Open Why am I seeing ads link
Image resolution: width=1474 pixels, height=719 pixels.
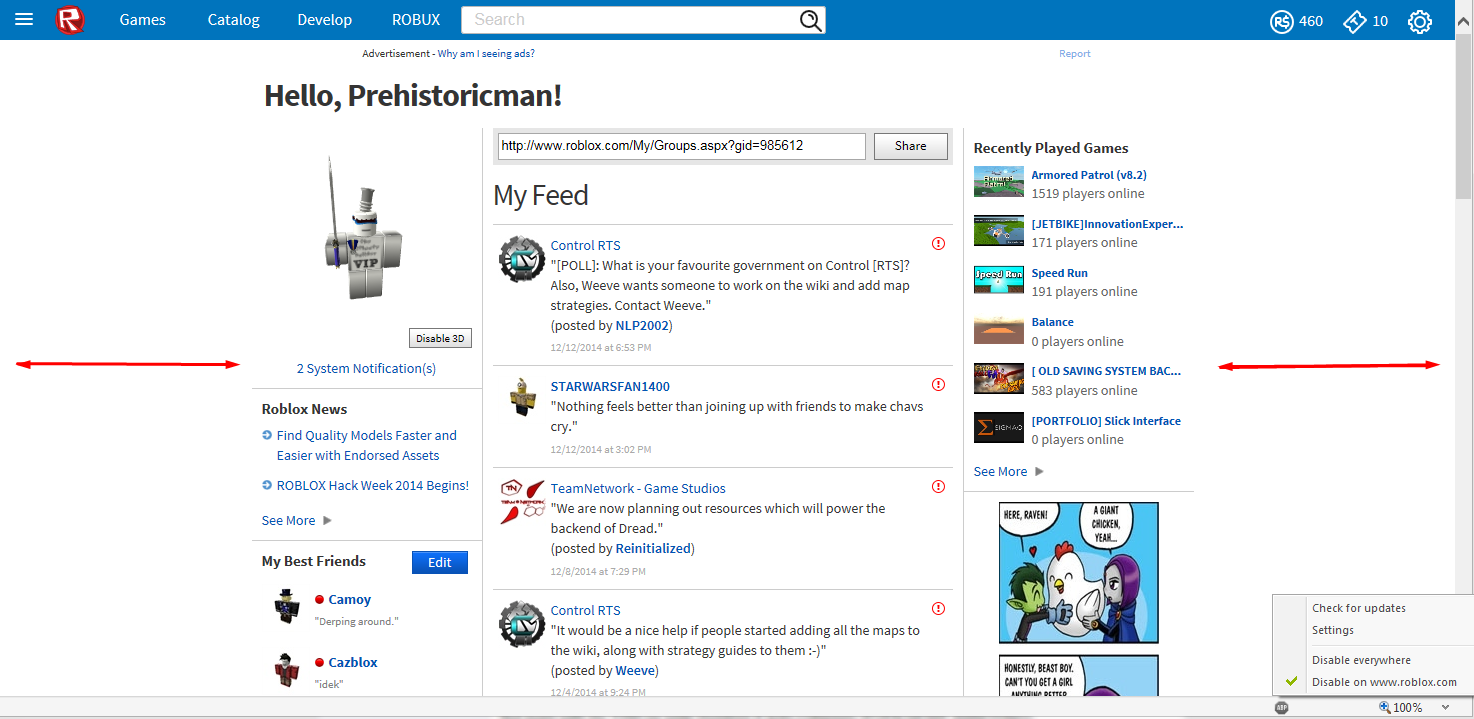[x=486, y=54]
